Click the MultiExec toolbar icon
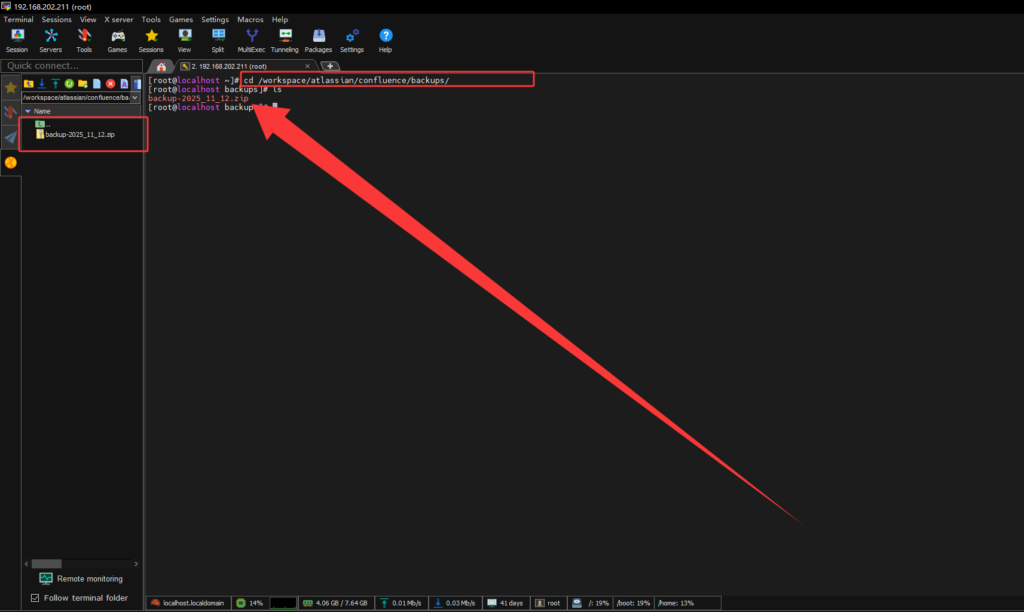 [x=251, y=39]
